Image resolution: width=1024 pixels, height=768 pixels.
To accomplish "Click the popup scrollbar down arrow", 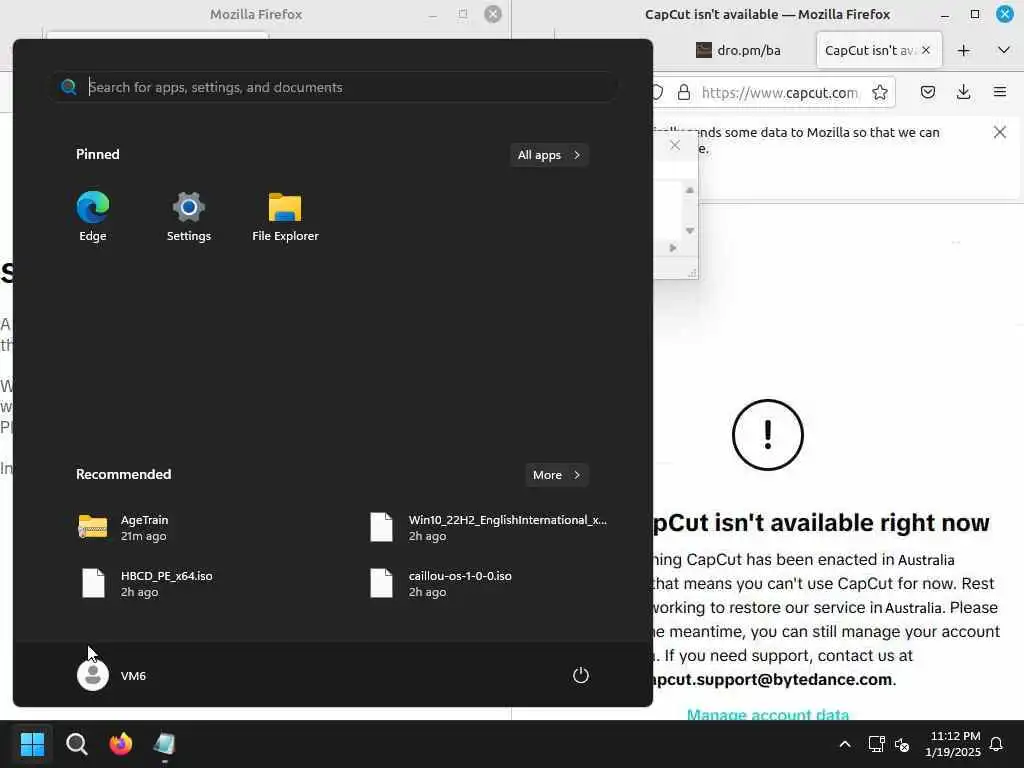I will coord(690,231).
